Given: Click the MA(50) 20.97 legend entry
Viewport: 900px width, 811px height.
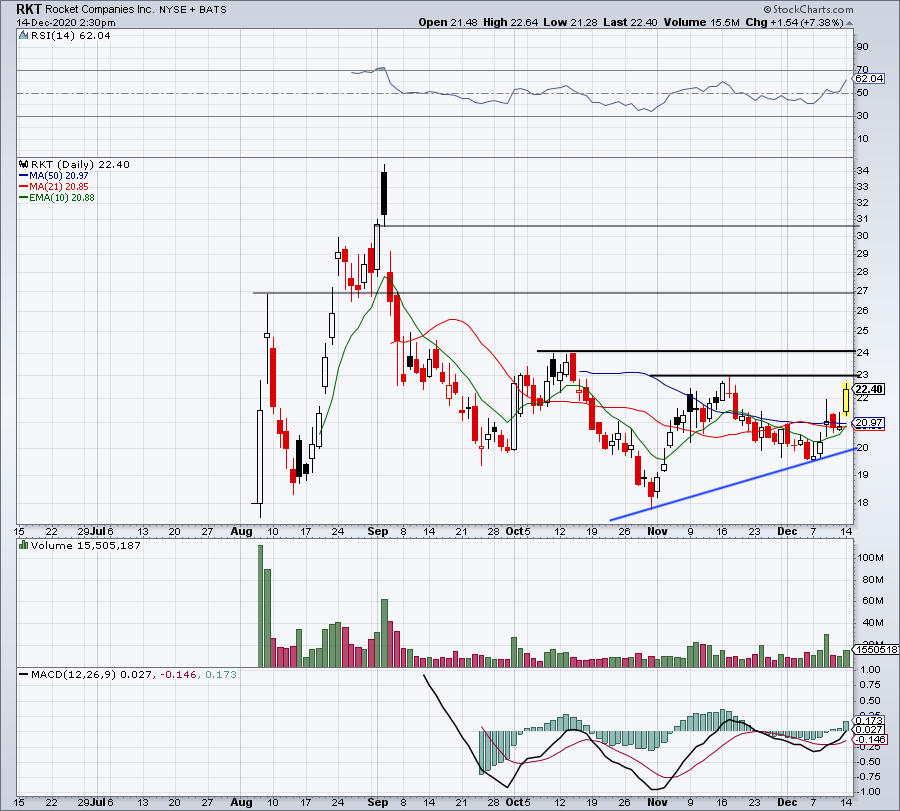Looking at the screenshot, I should 59,176.
